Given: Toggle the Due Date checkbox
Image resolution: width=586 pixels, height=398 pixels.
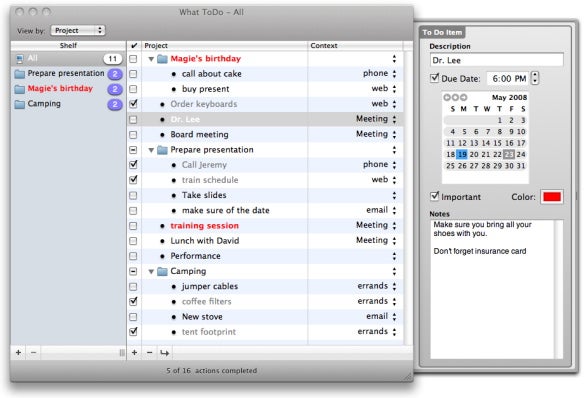Looking at the screenshot, I should point(434,78).
